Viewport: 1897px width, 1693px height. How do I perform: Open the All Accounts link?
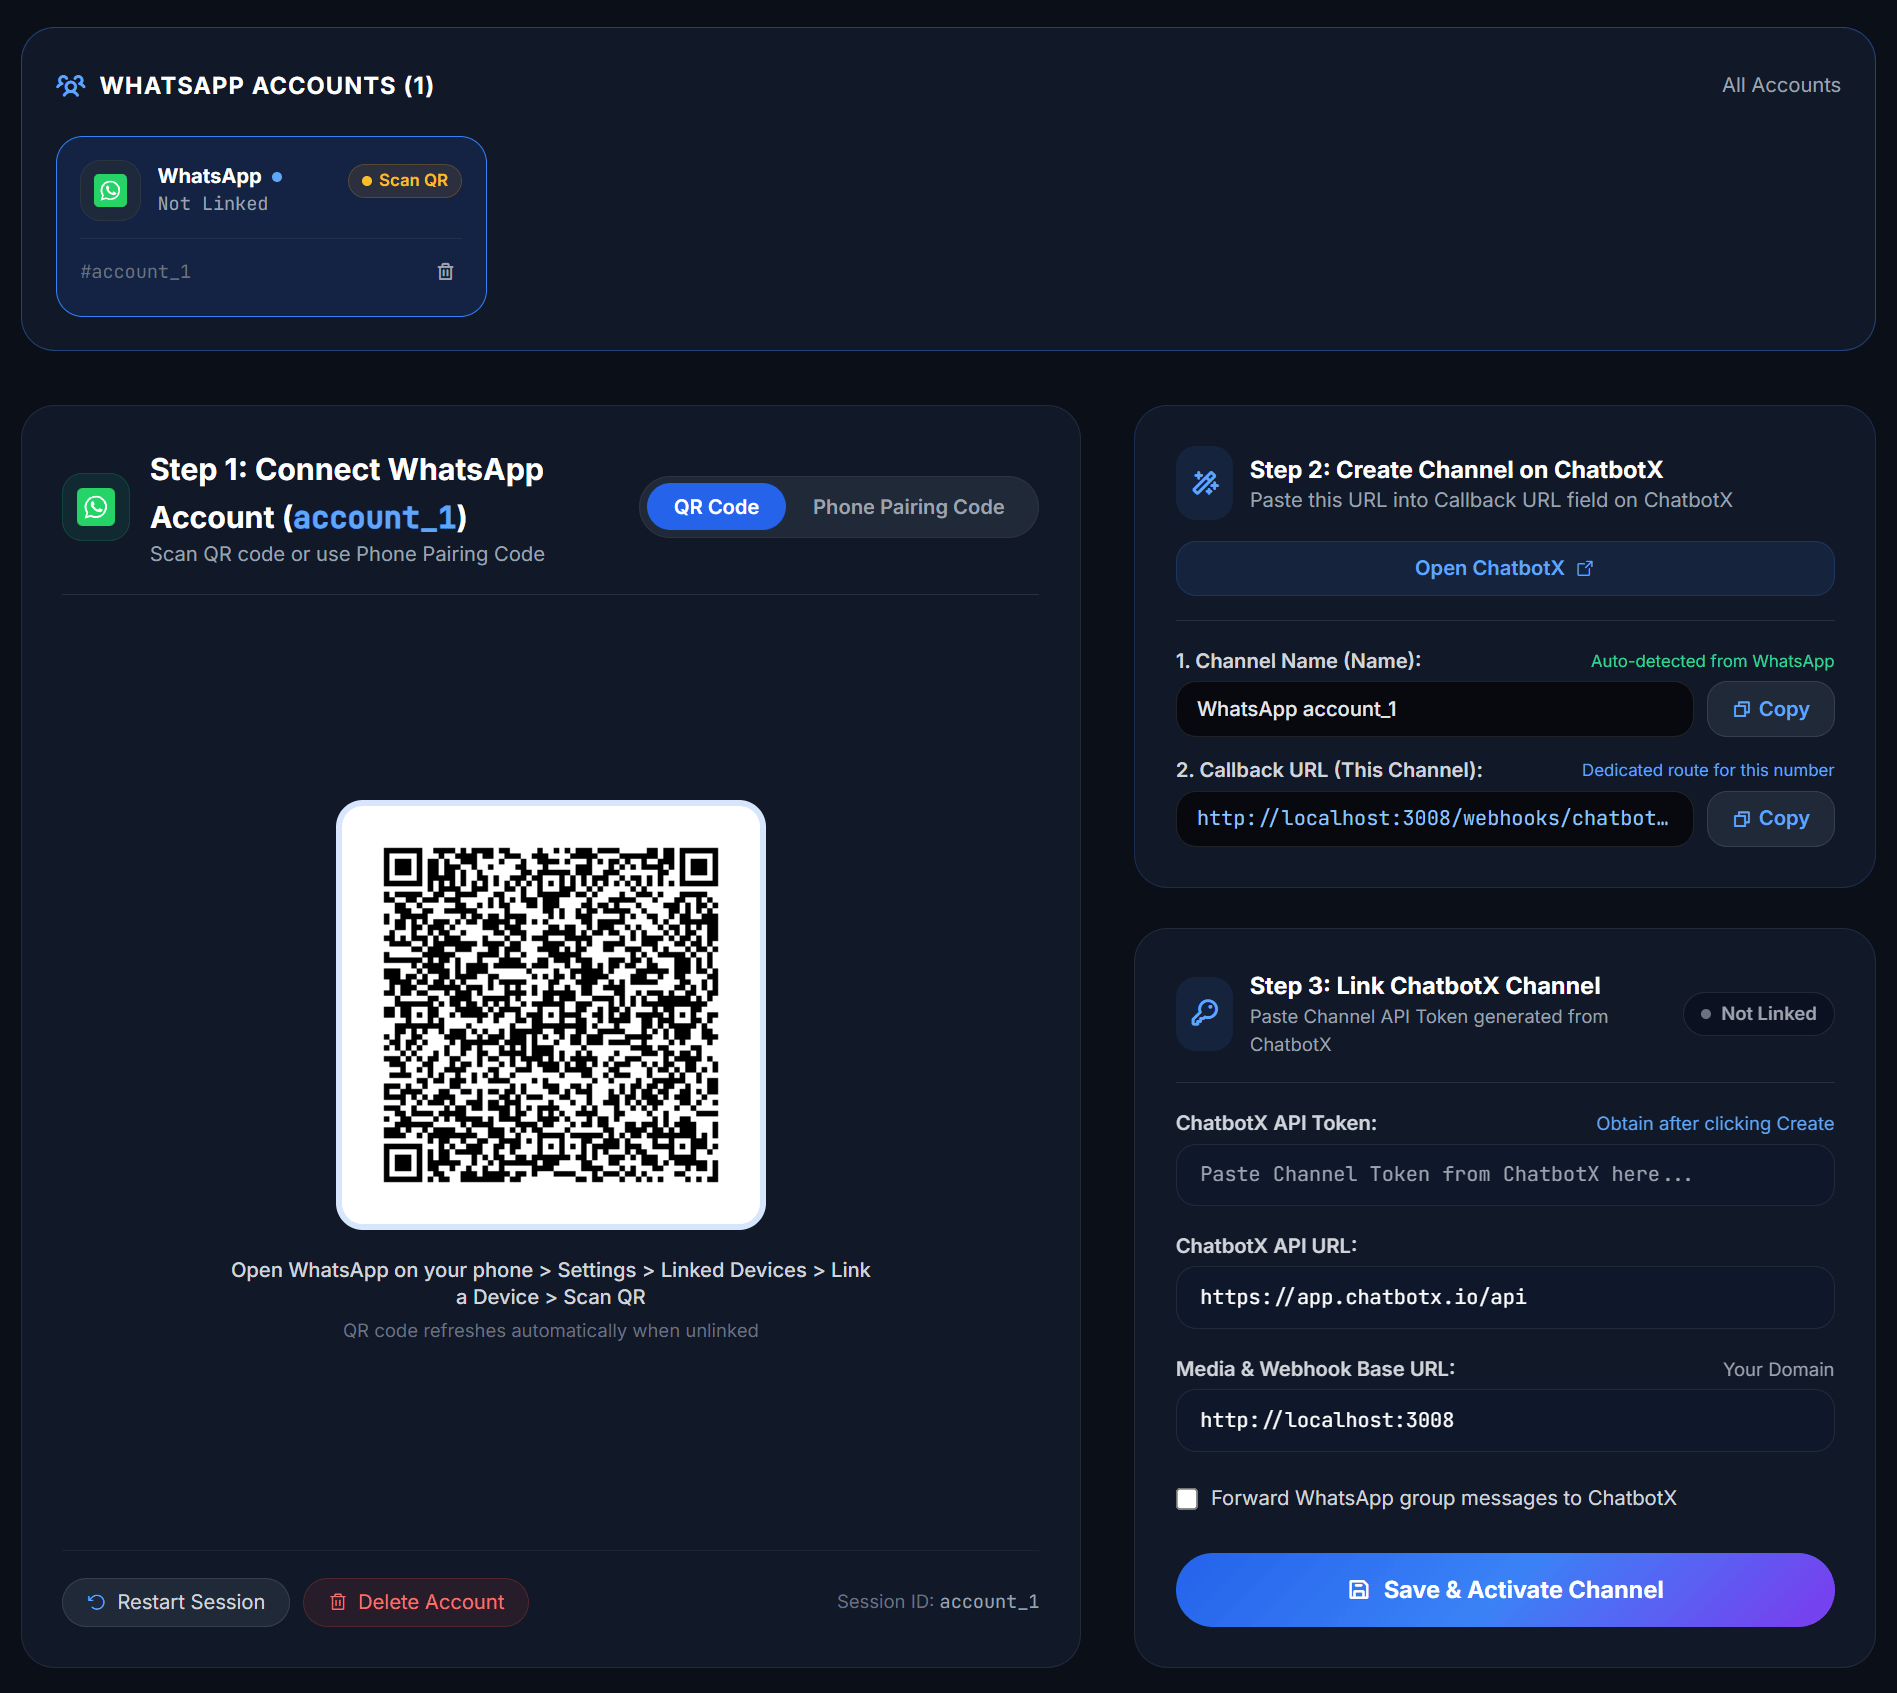pos(1781,85)
